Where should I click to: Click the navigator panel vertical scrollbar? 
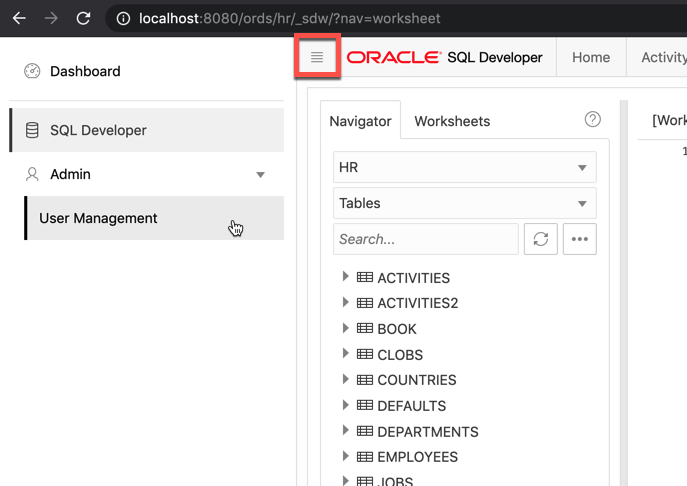[x=623, y=293]
